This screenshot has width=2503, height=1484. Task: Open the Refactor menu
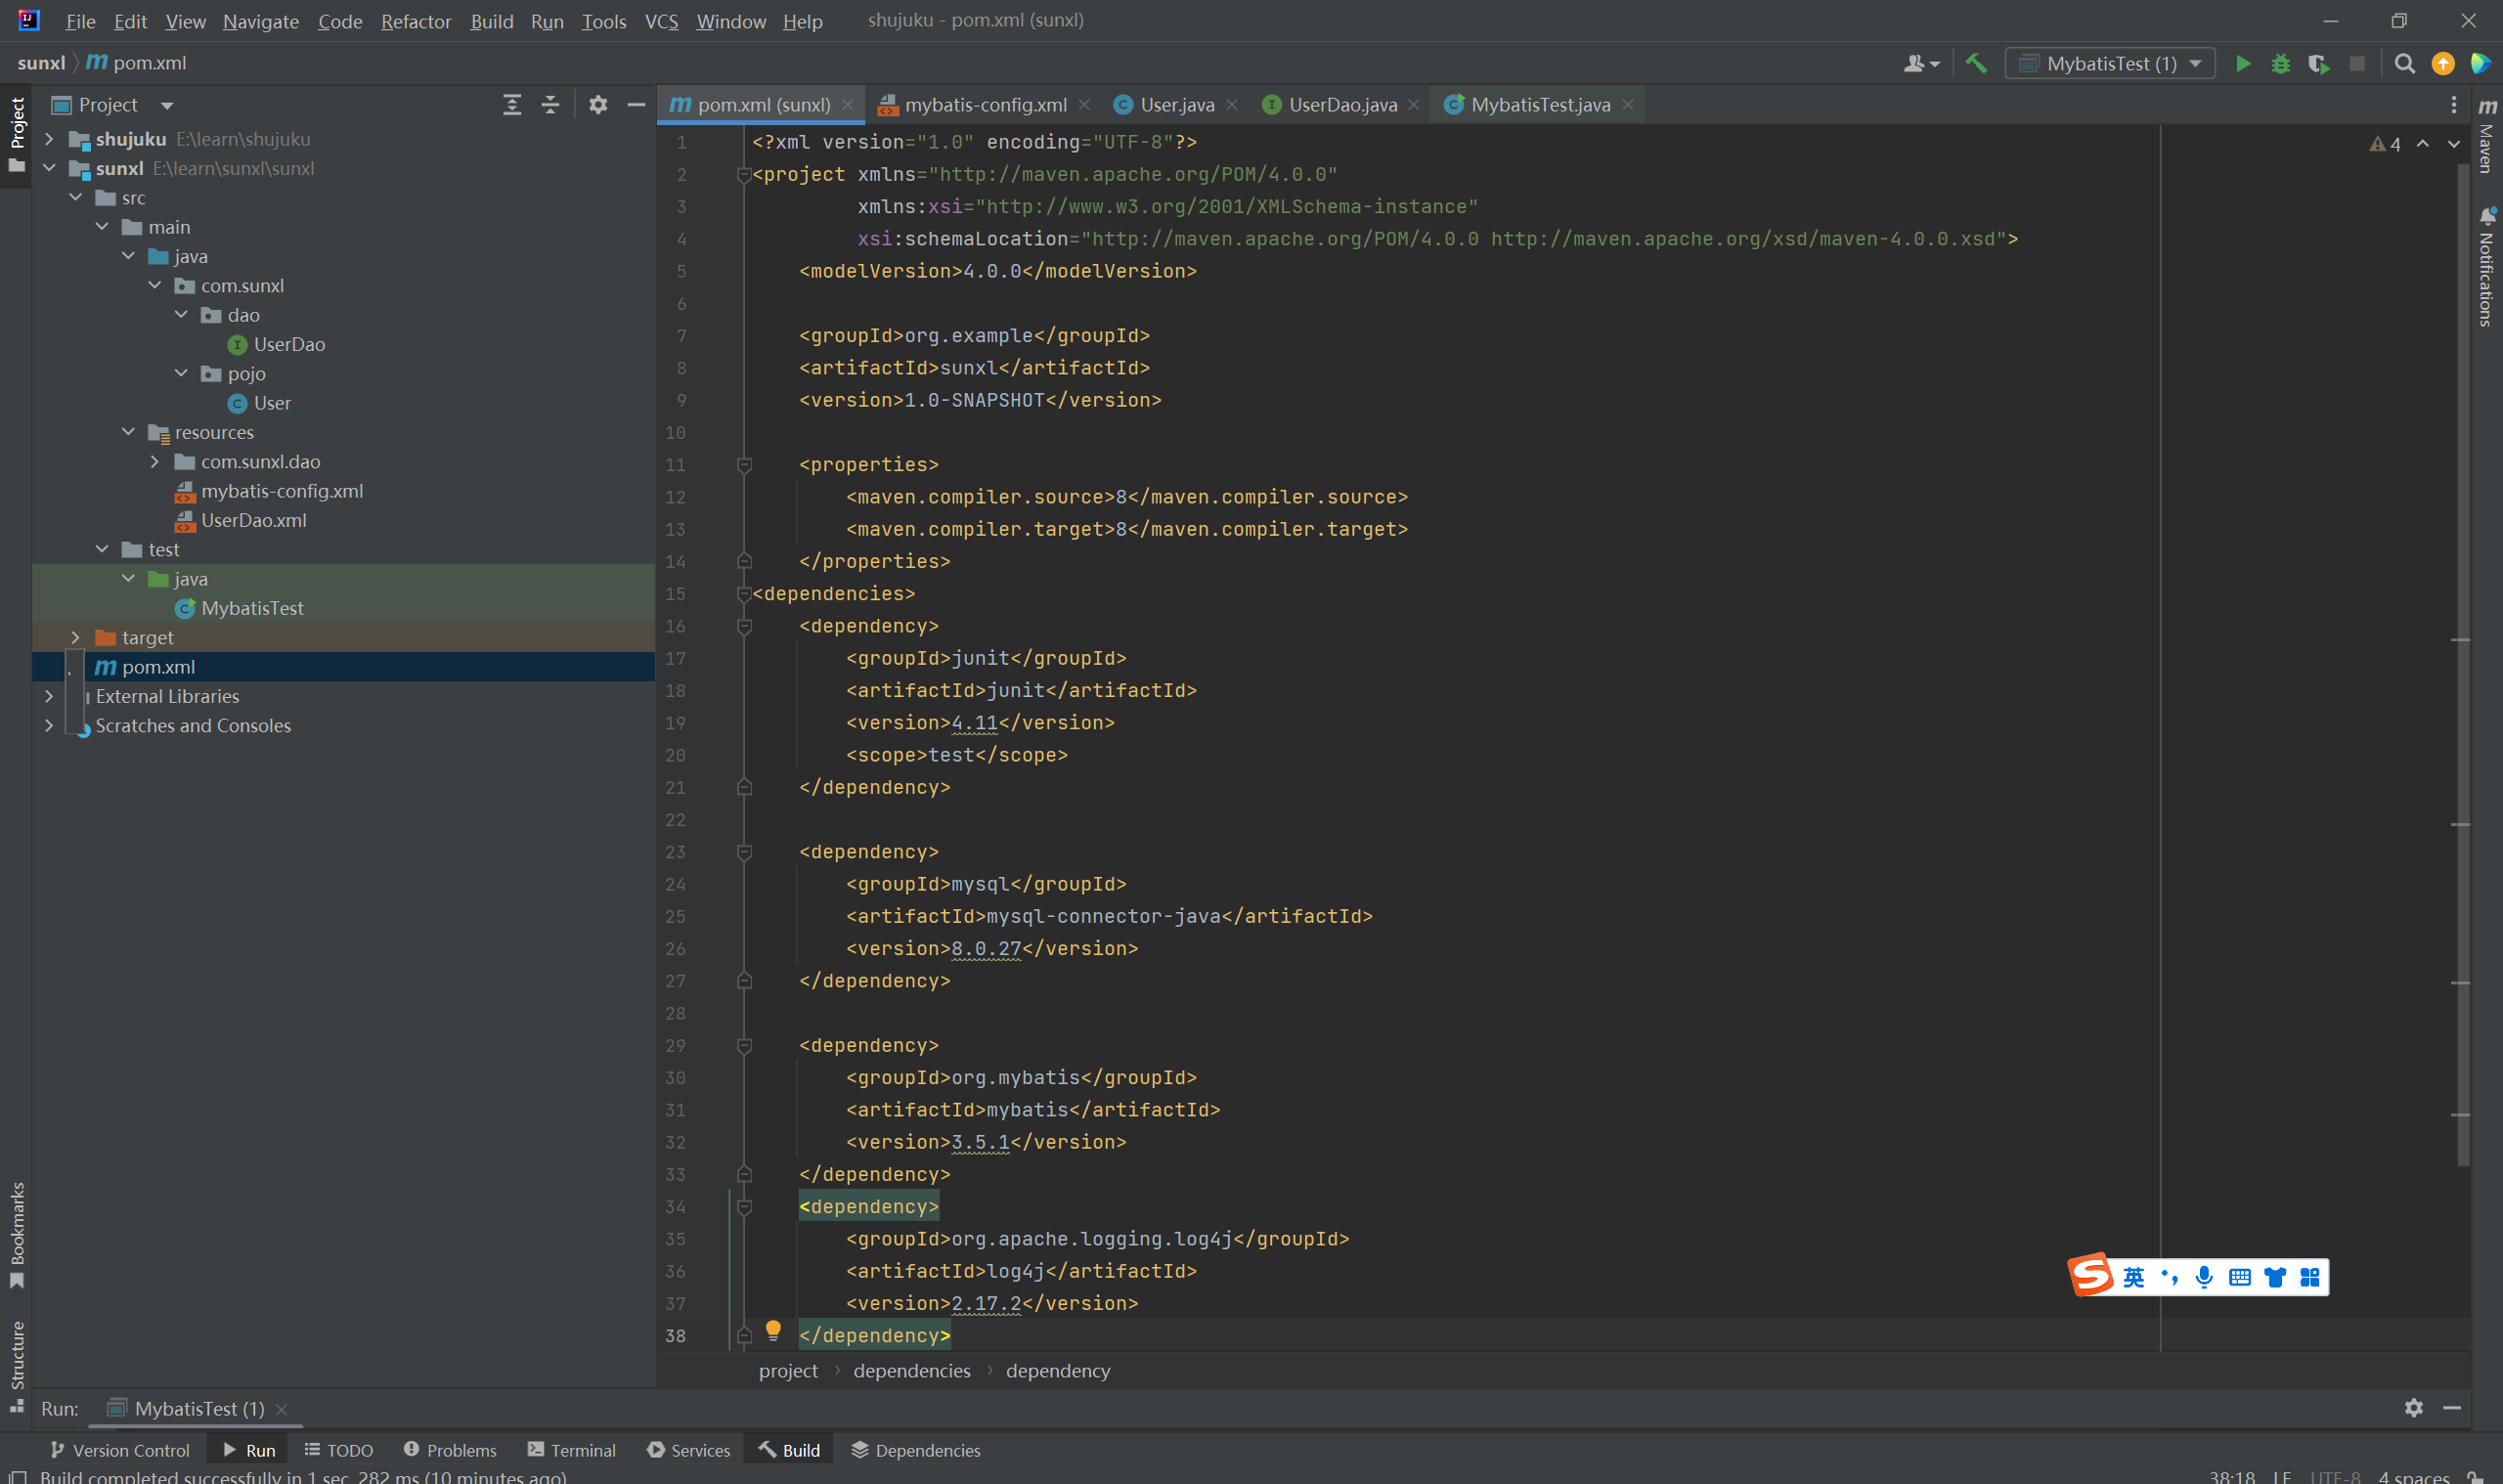click(x=415, y=21)
